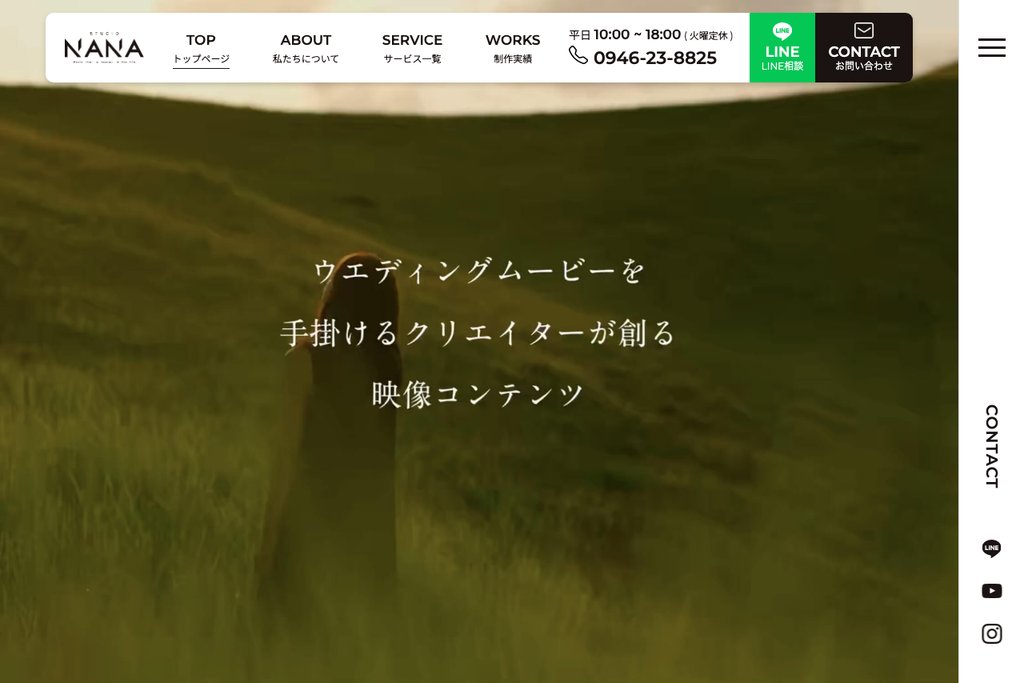Open the YouTube icon in sidebar
The width and height of the screenshot is (1024, 683).
coord(991,591)
